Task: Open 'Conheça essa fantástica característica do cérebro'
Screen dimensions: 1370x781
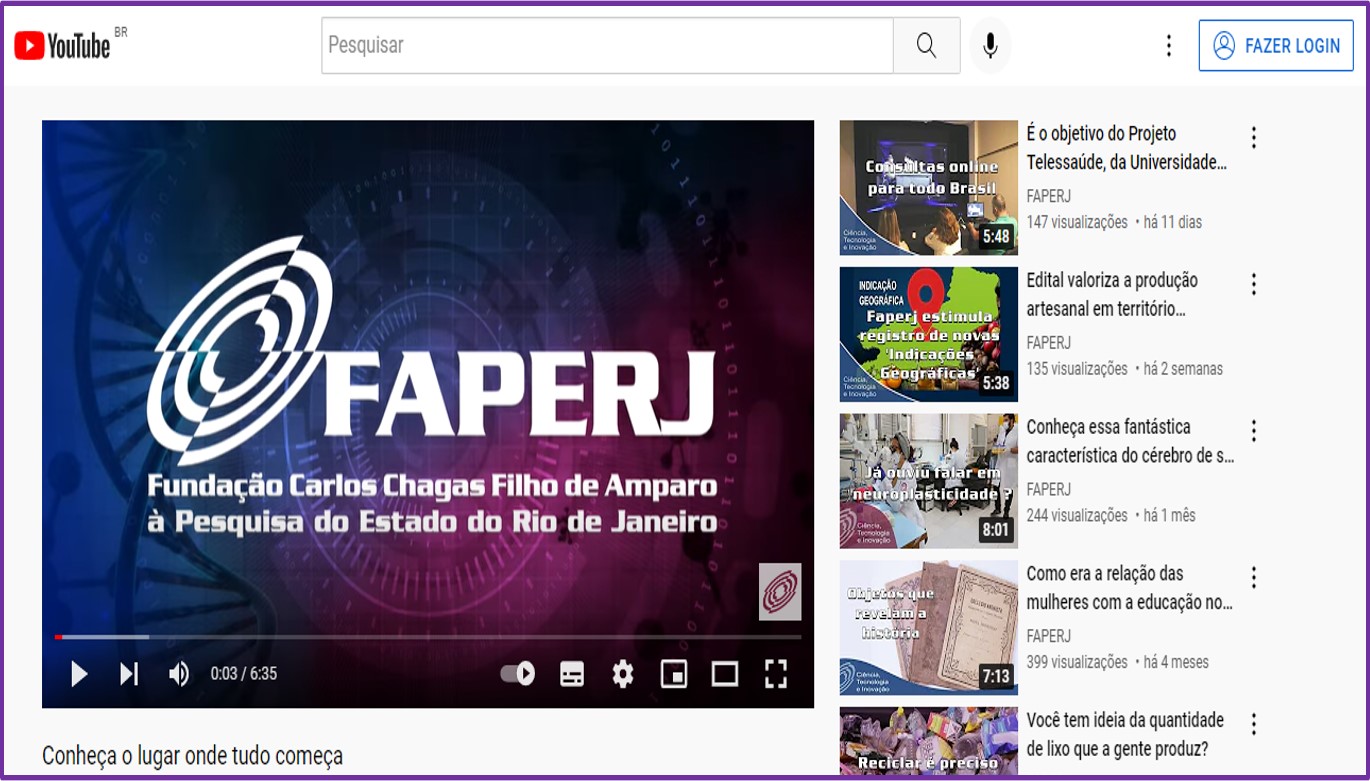Action: (x=1131, y=441)
